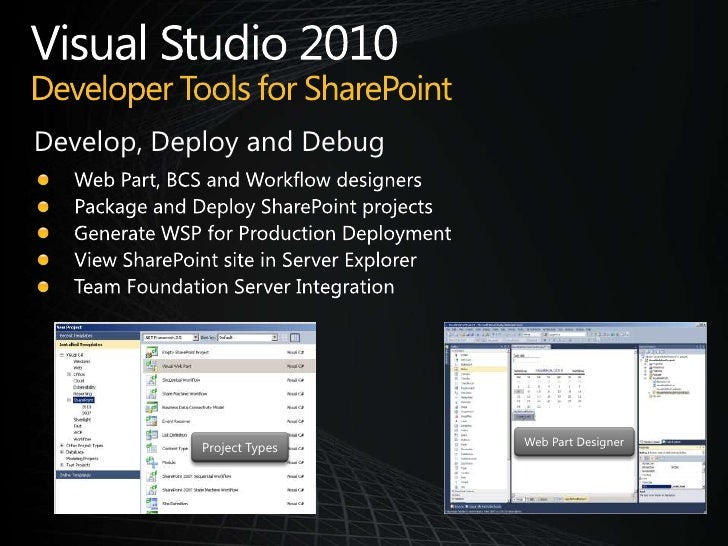Collapse the SharePoint tree node
This screenshot has width=728, height=546.
(x=69, y=400)
